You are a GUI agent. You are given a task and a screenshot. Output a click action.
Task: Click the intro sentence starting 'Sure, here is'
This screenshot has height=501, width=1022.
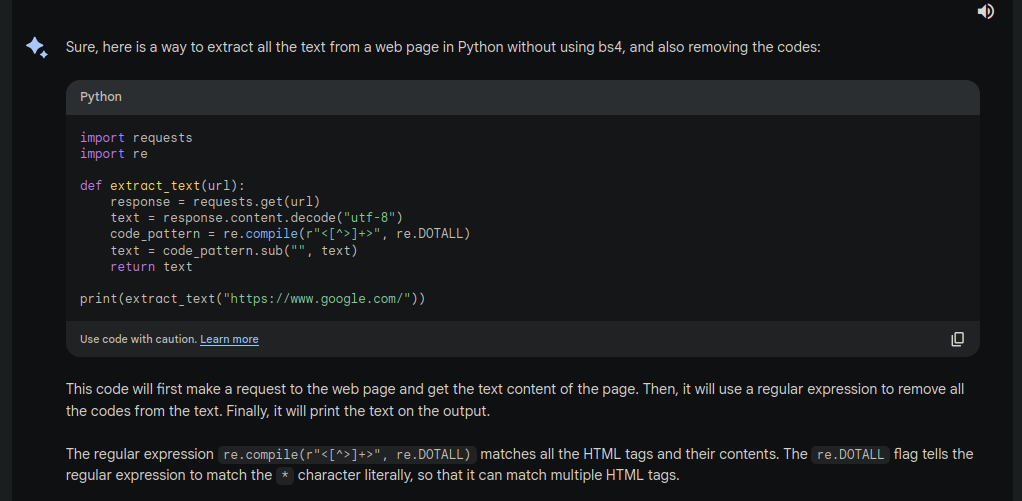442,47
